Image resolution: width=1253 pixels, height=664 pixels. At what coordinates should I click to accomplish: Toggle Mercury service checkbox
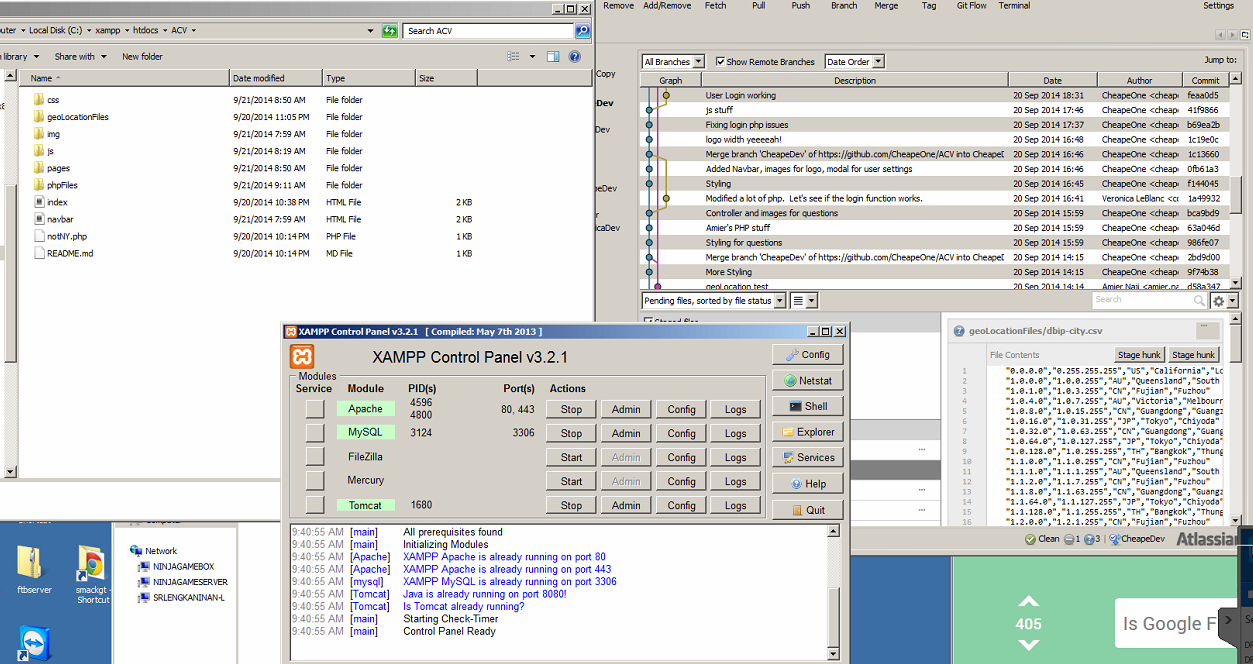click(x=315, y=481)
